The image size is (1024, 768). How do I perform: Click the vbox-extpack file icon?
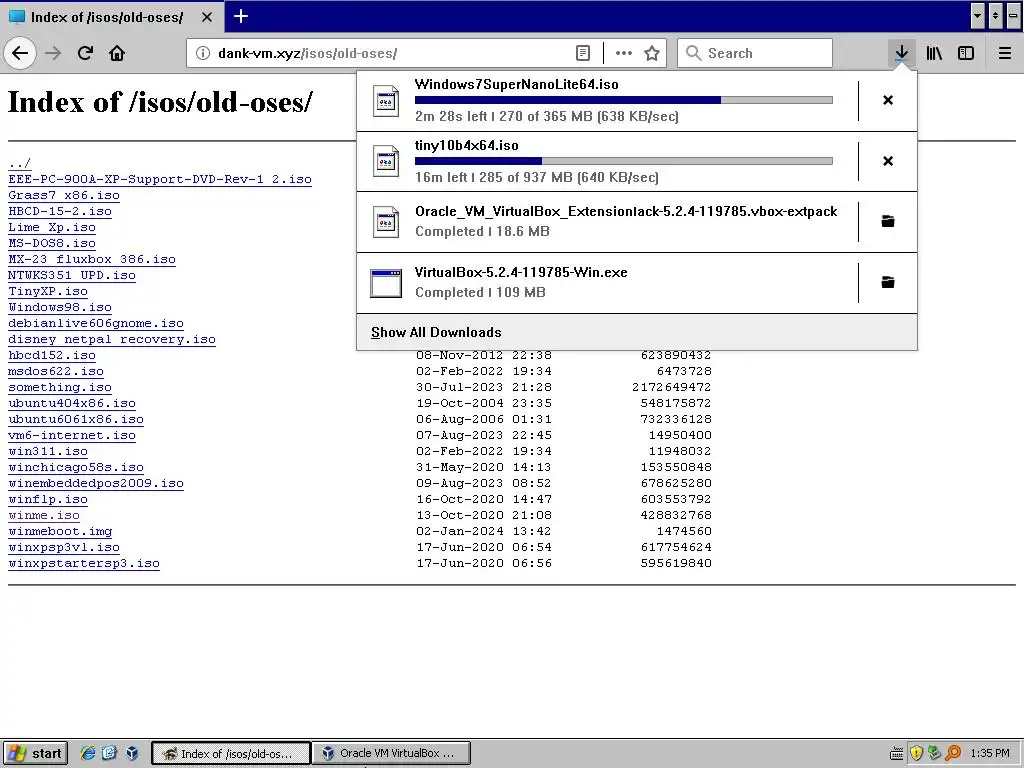click(x=385, y=222)
